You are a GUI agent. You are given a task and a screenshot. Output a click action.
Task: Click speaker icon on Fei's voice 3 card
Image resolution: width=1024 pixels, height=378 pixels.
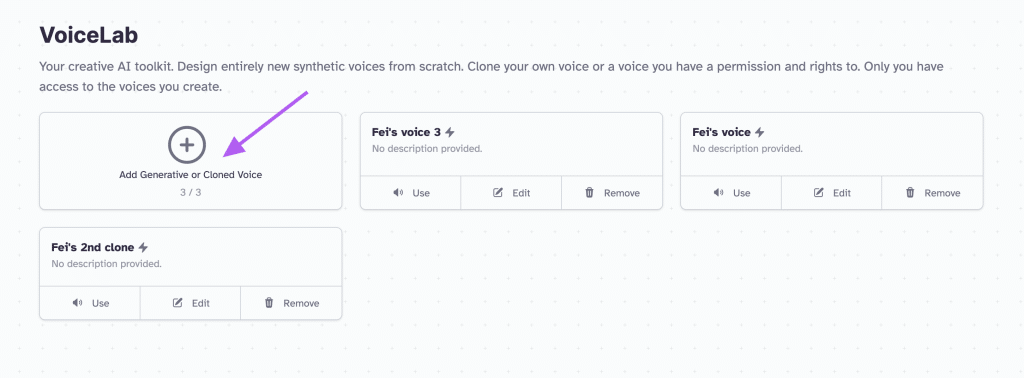click(398, 193)
